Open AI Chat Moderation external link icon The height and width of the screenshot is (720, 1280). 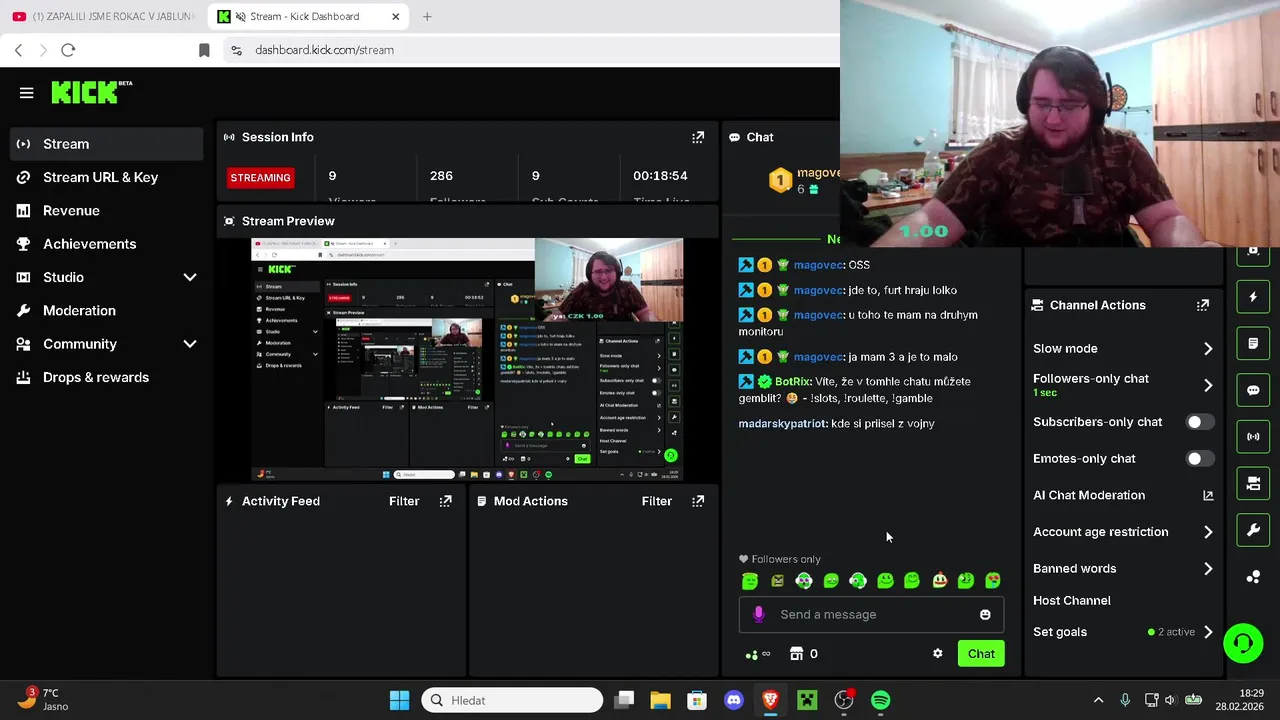click(x=1208, y=495)
